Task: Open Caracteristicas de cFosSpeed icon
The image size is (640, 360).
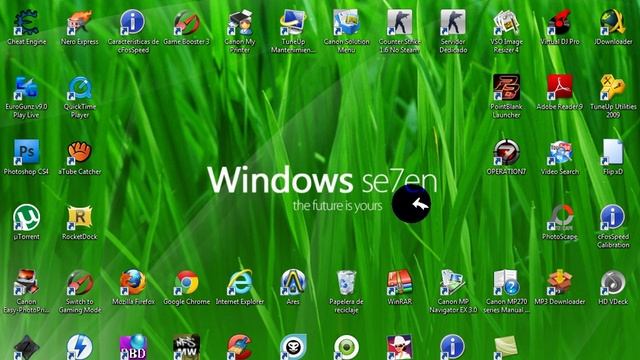Action: point(133,22)
